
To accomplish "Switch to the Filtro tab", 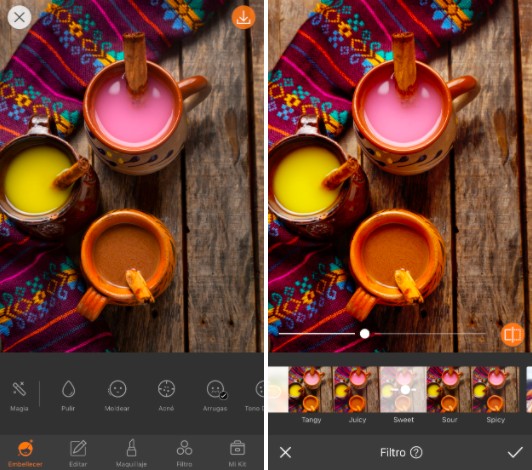I will (184, 453).
